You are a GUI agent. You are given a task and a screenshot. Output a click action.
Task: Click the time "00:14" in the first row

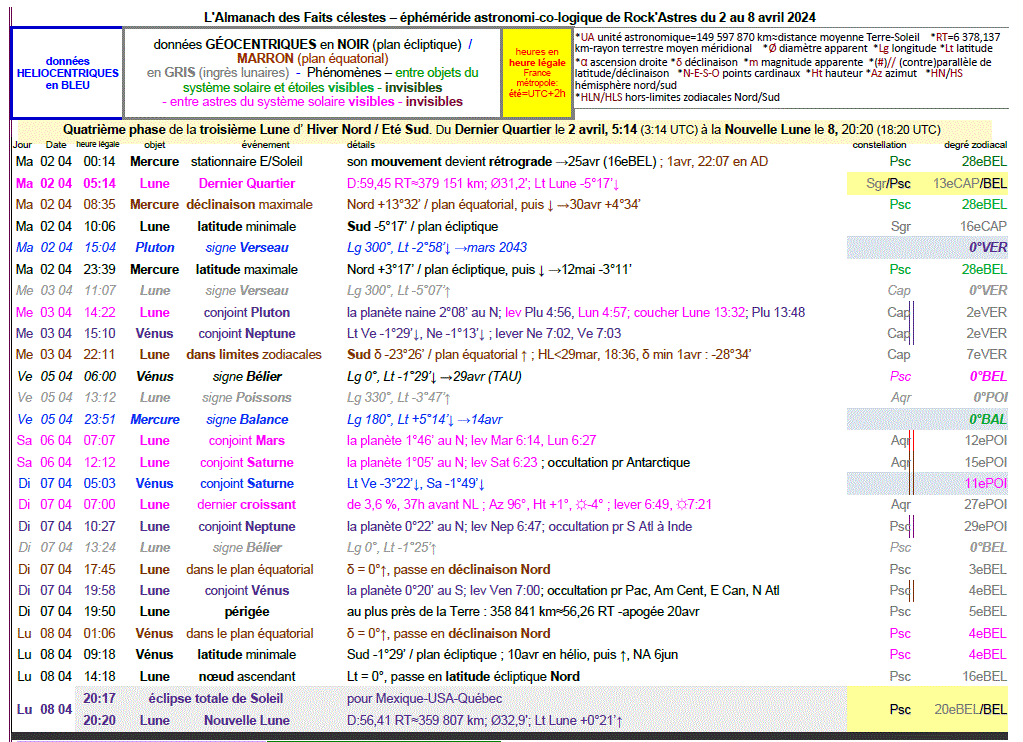tap(99, 161)
